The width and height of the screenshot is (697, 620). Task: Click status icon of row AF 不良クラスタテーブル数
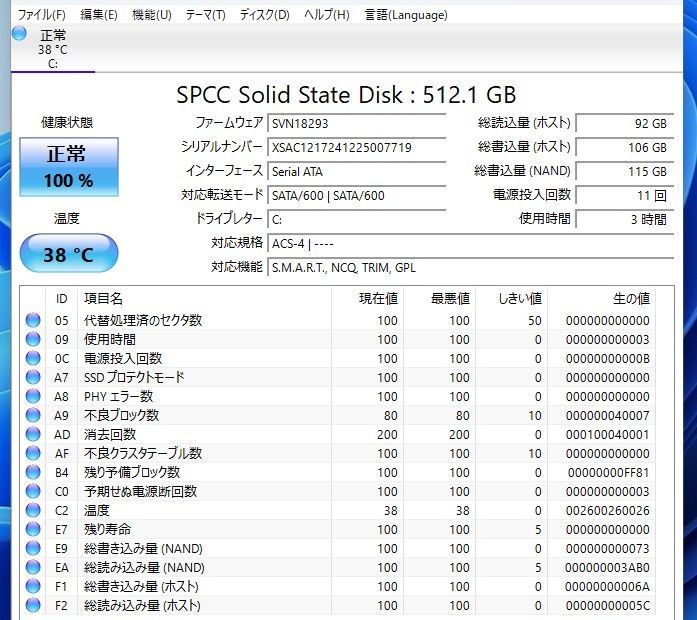[x=33, y=453]
